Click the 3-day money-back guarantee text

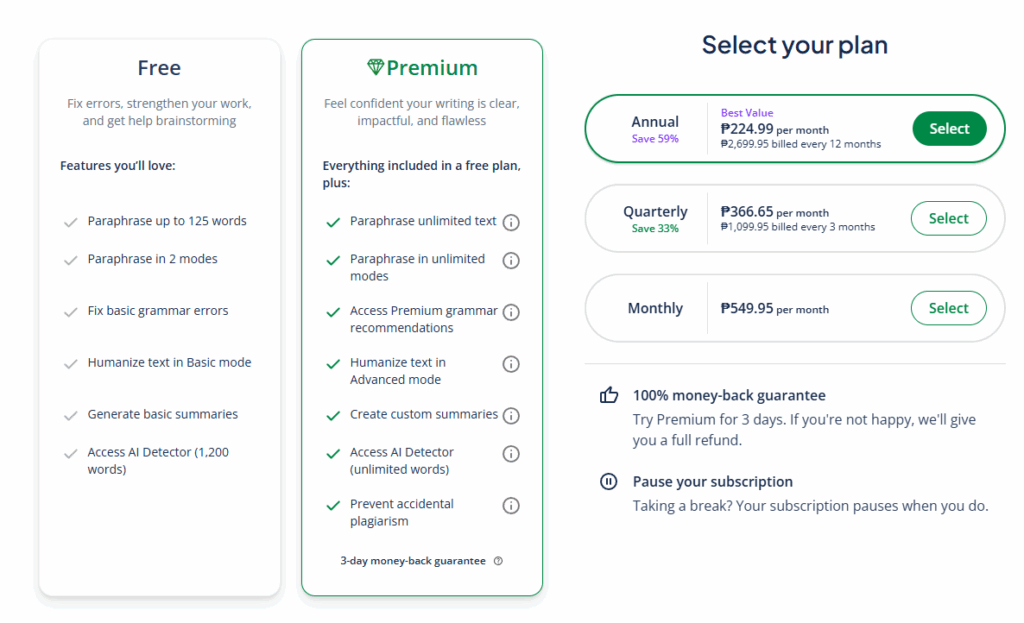click(x=413, y=561)
